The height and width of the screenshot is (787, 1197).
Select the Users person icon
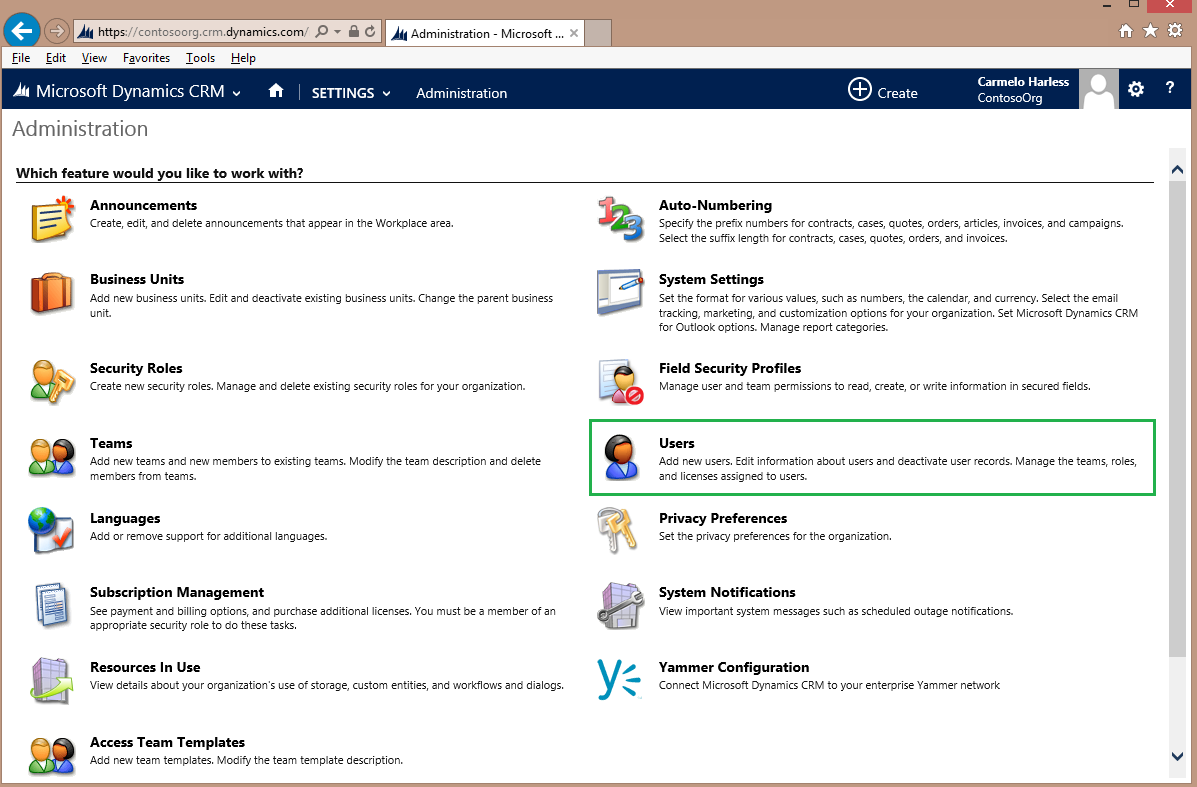pos(620,457)
